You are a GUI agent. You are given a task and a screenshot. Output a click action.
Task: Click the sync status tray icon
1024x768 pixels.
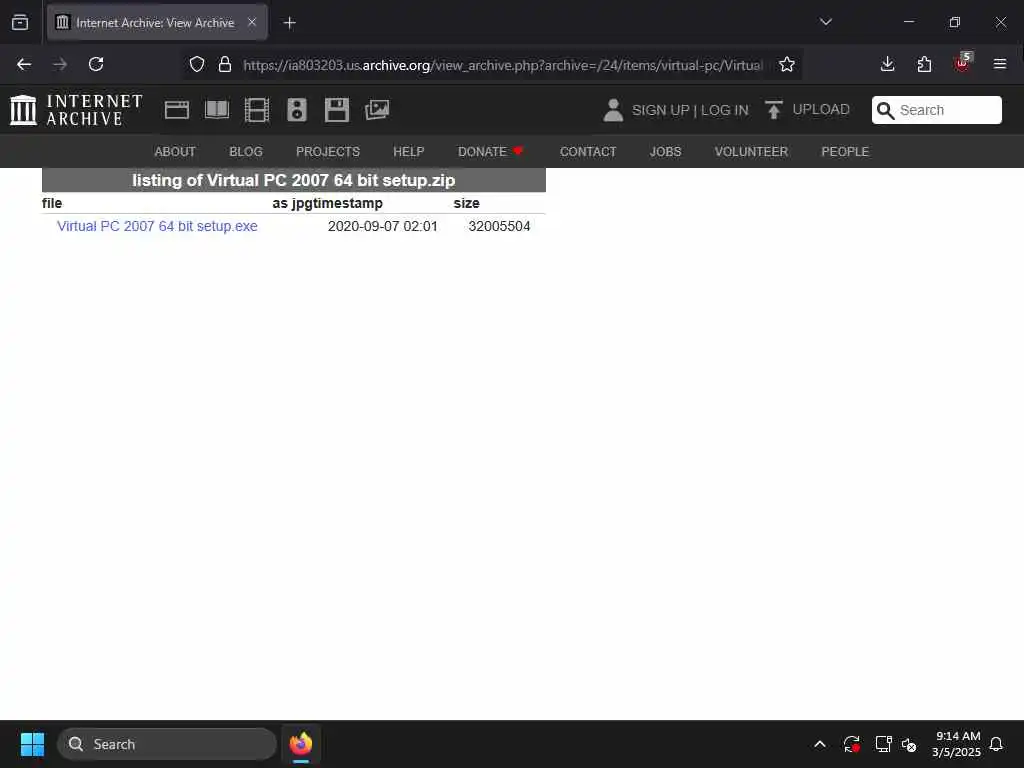click(x=852, y=744)
